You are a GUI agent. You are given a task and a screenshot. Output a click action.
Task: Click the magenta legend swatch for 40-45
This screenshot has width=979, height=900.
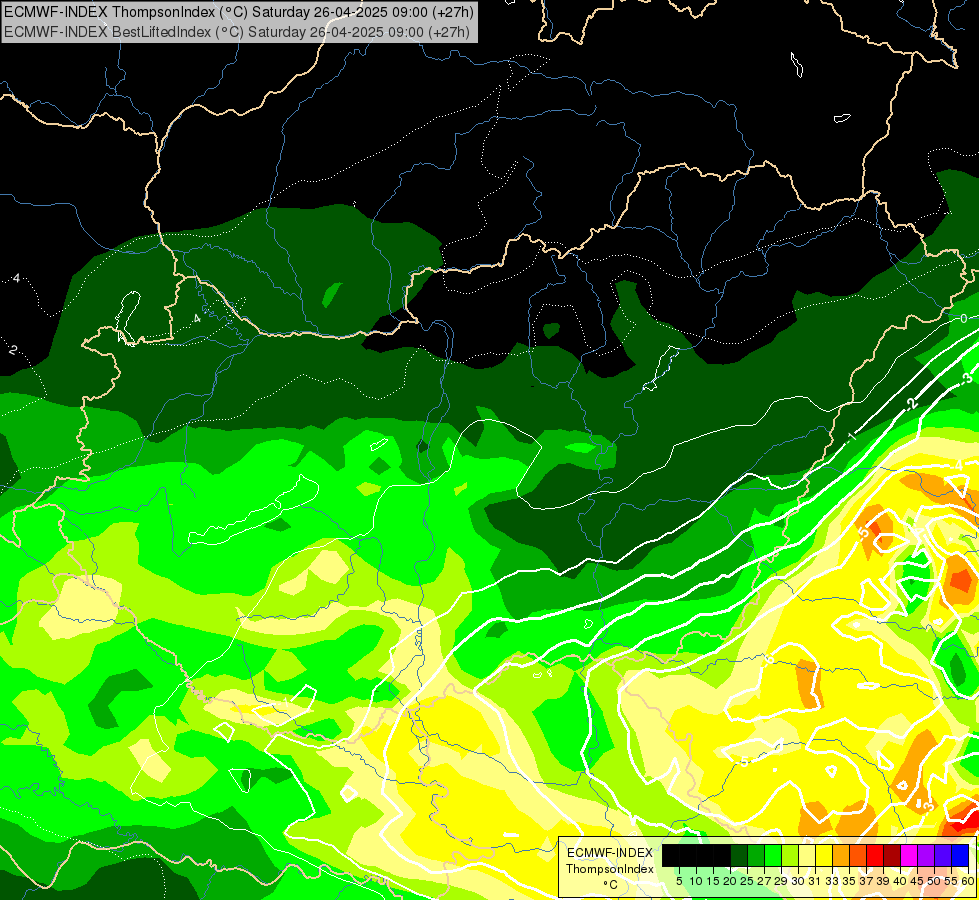[909, 855]
